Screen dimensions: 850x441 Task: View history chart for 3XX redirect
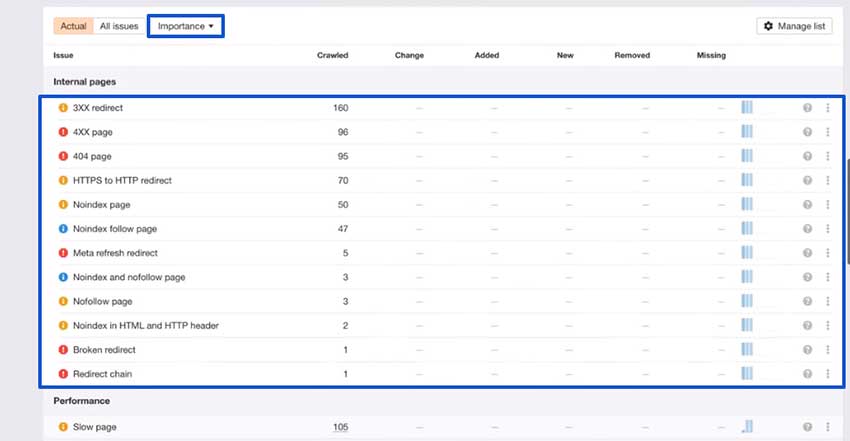click(x=747, y=107)
